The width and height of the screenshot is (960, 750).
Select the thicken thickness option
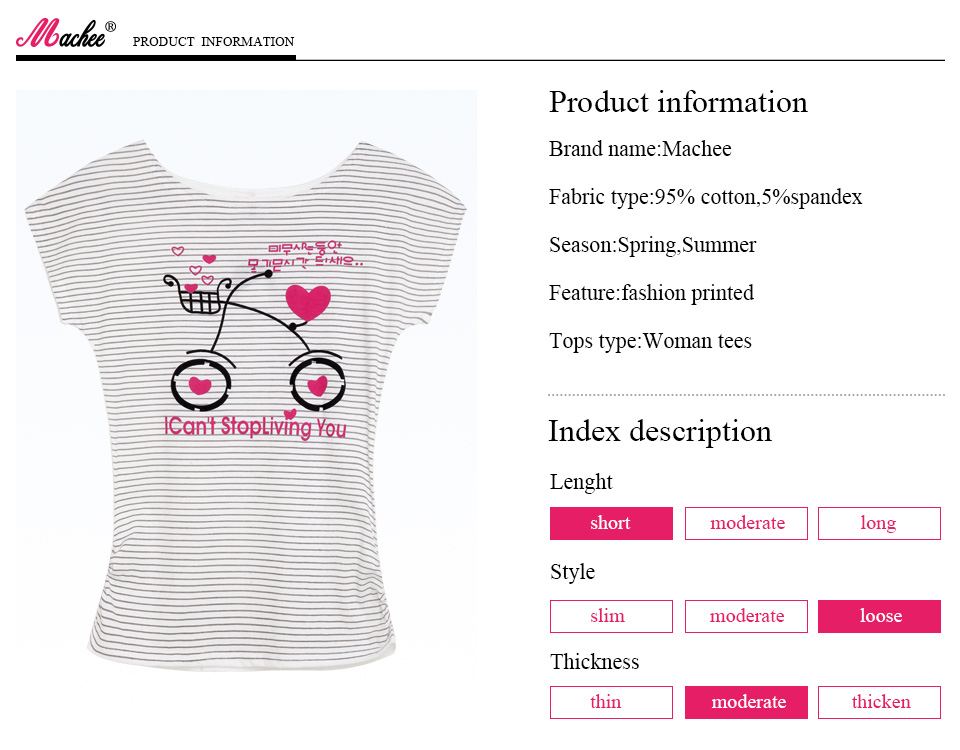click(x=879, y=702)
